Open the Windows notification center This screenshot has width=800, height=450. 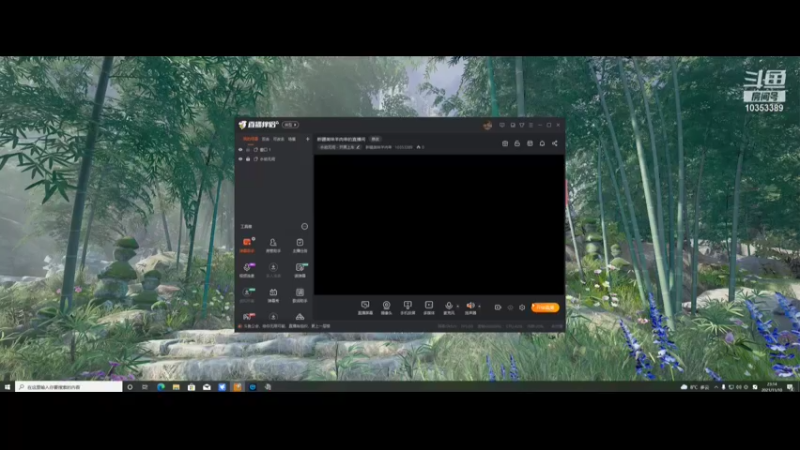point(790,387)
